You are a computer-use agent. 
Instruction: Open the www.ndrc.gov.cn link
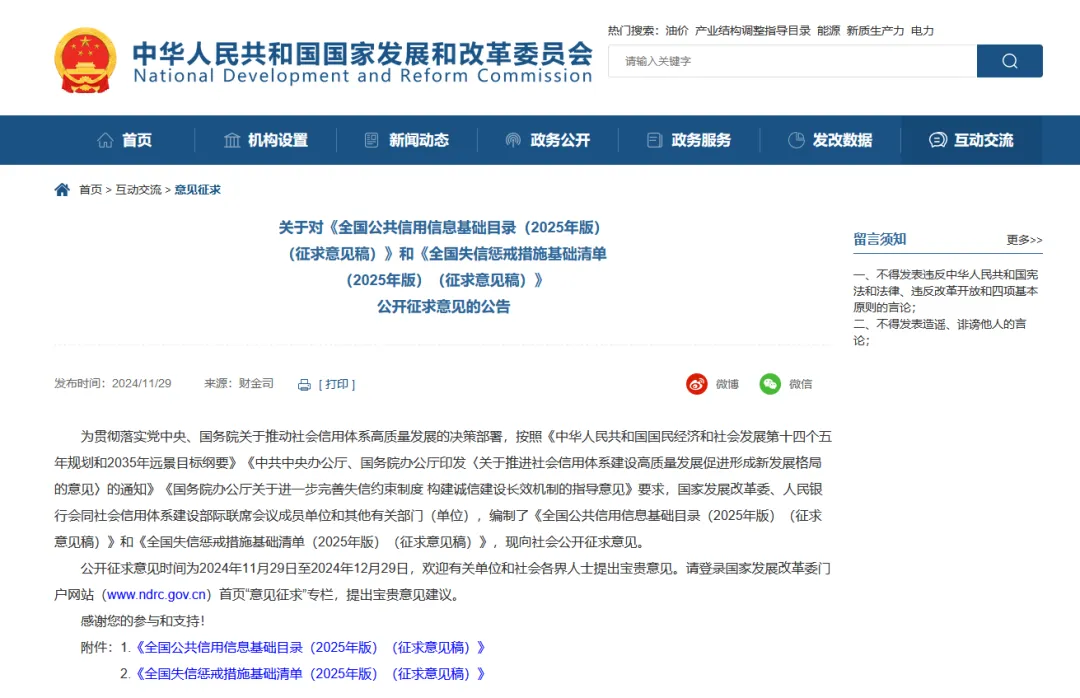[x=156, y=595]
